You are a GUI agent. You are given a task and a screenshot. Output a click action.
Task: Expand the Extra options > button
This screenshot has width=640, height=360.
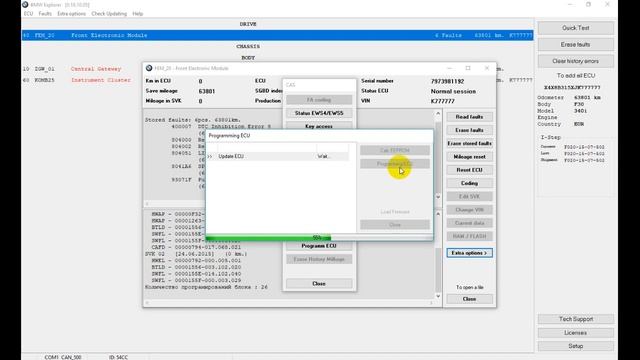click(x=469, y=253)
